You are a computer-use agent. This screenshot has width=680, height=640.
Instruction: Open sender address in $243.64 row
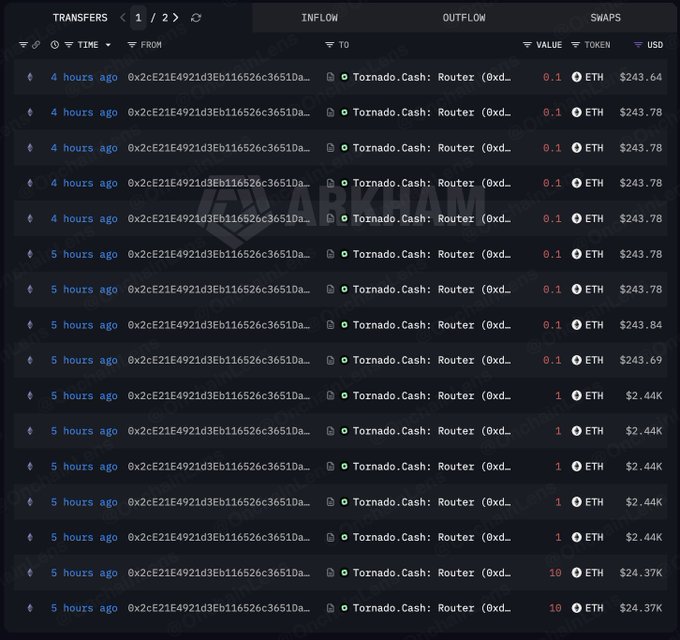[x=219, y=77]
